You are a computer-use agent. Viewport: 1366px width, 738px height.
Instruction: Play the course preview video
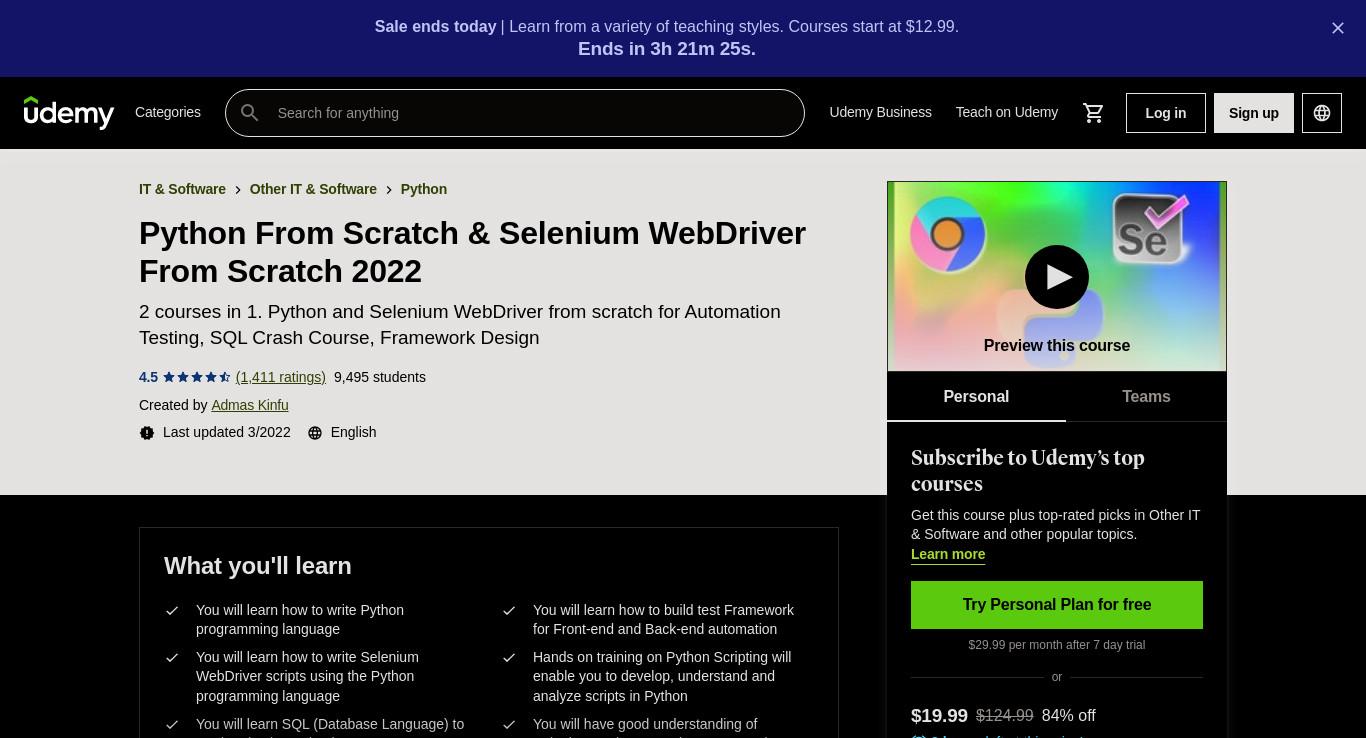[1057, 277]
